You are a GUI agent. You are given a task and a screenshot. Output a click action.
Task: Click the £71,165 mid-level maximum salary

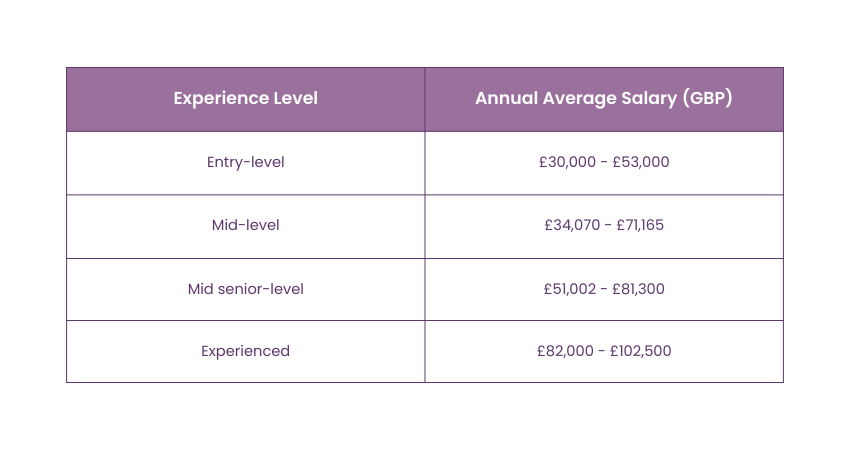(639, 225)
